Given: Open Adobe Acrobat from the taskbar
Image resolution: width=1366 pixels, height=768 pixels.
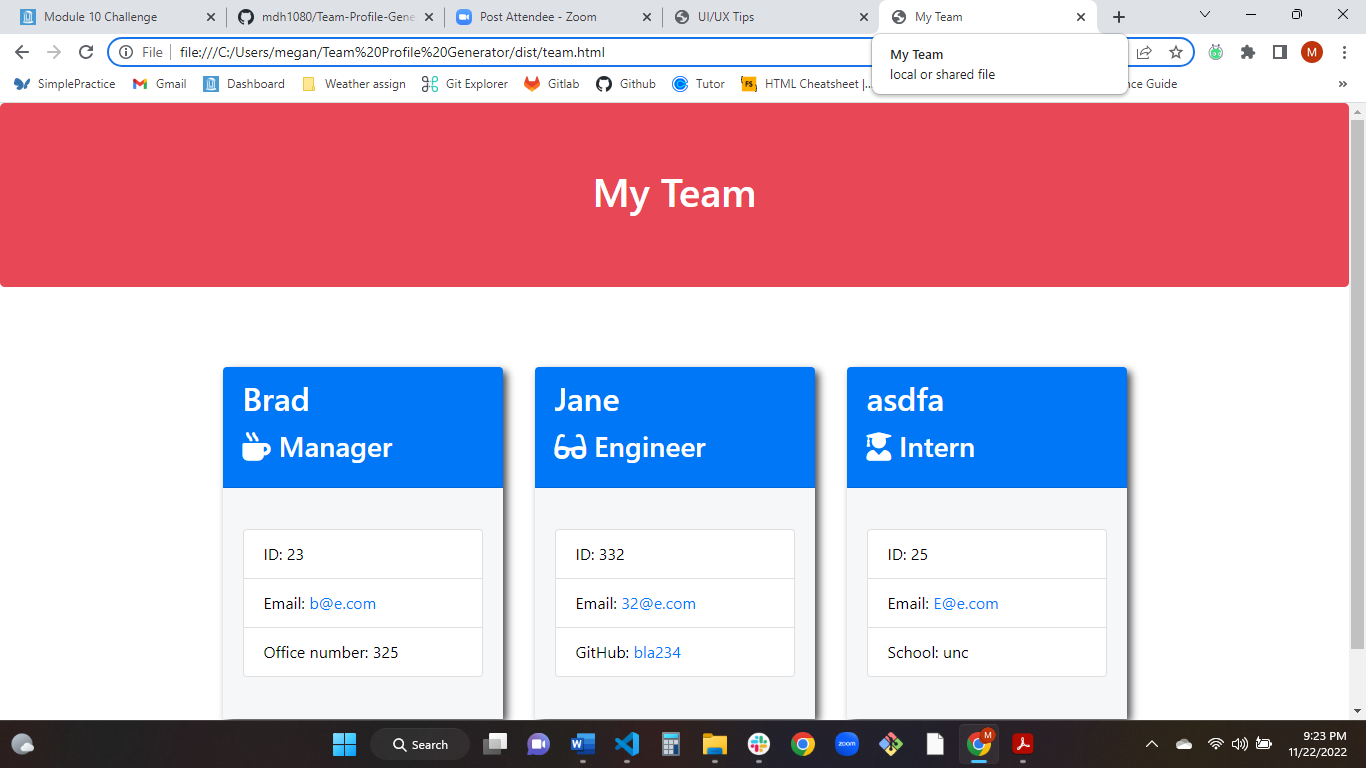Looking at the screenshot, I should pos(1023,744).
